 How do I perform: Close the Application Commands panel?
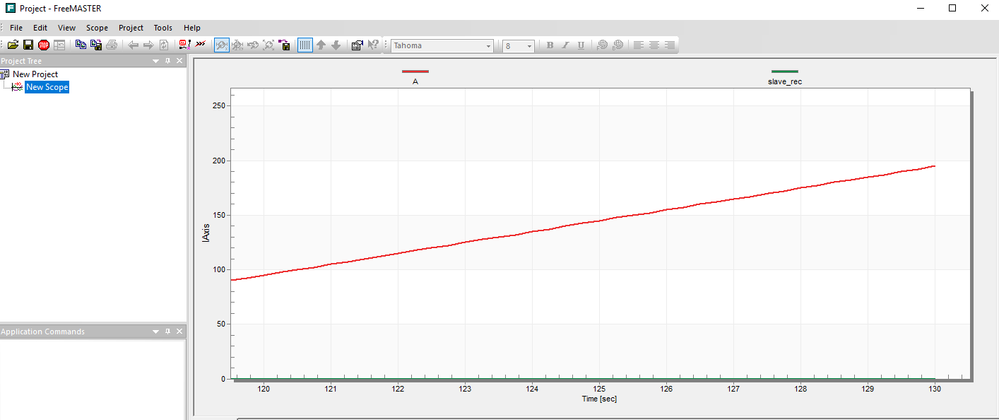click(179, 332)
